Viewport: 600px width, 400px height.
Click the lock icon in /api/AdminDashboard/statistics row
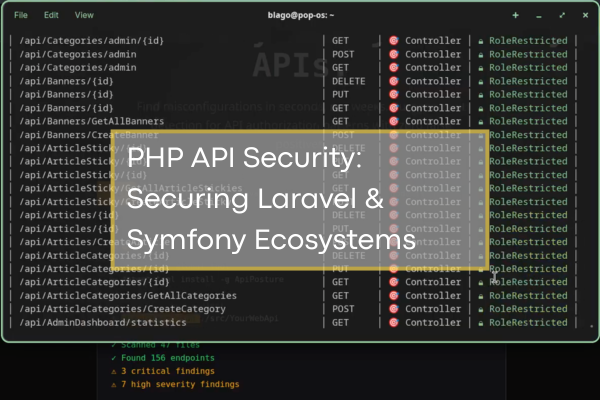tap(481, 323)
